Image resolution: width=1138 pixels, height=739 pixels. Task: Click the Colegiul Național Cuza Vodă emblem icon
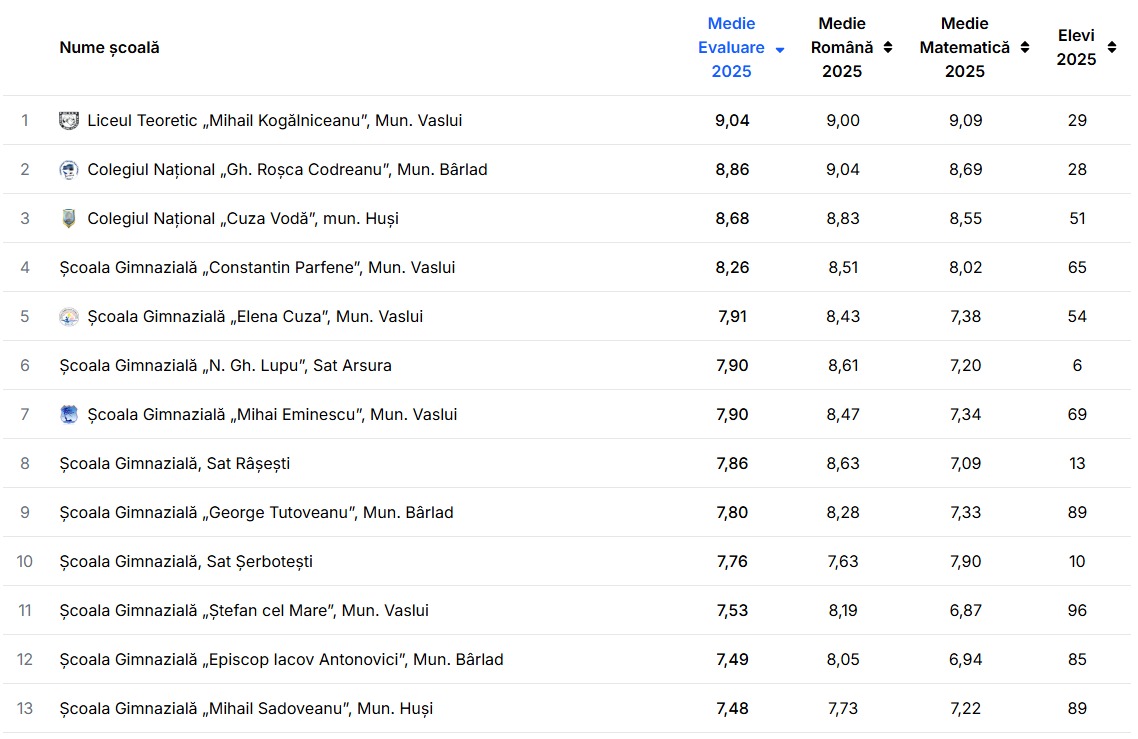pos(68,219)
